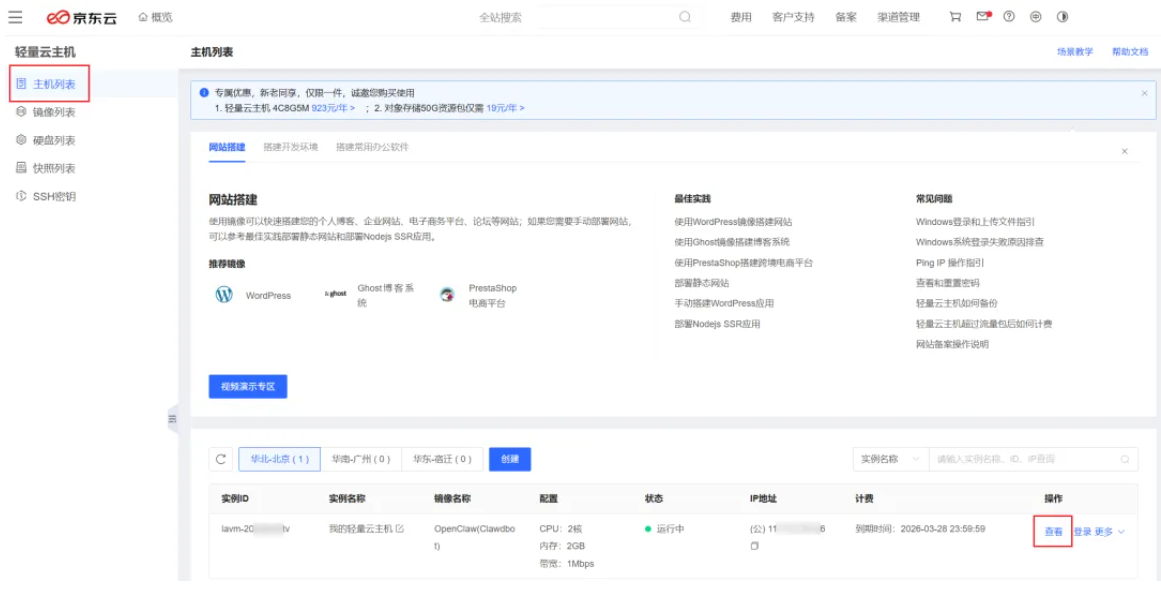Image resolution: width=1161 pixels, height=615 pixels.
Task: Refresh the instance list
Action: click(x=221, y=459)
